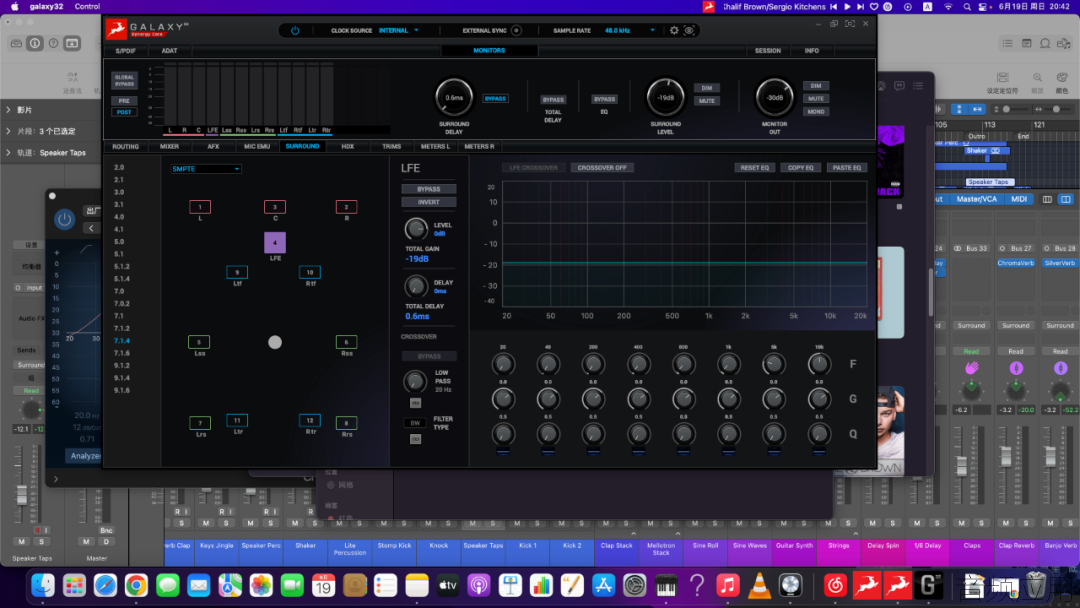
Task: Switch to the Mixer tab
Action: click(x=169, y=147)
